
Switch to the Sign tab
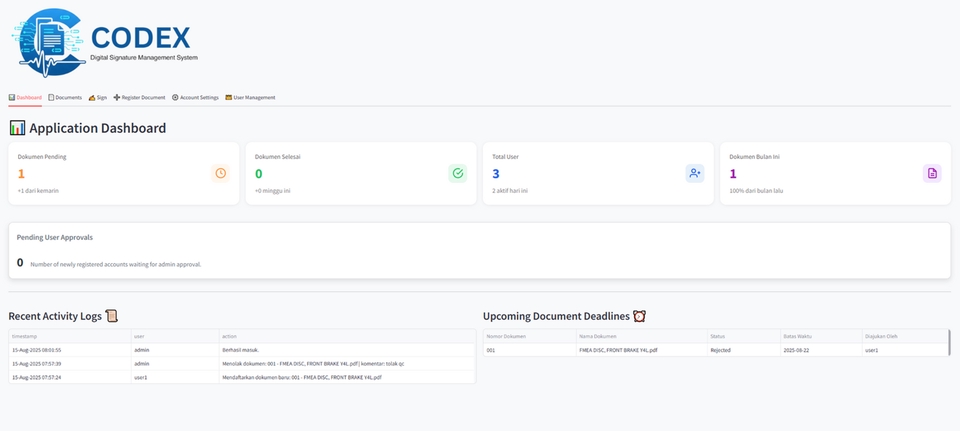click(x=98, y=97)
